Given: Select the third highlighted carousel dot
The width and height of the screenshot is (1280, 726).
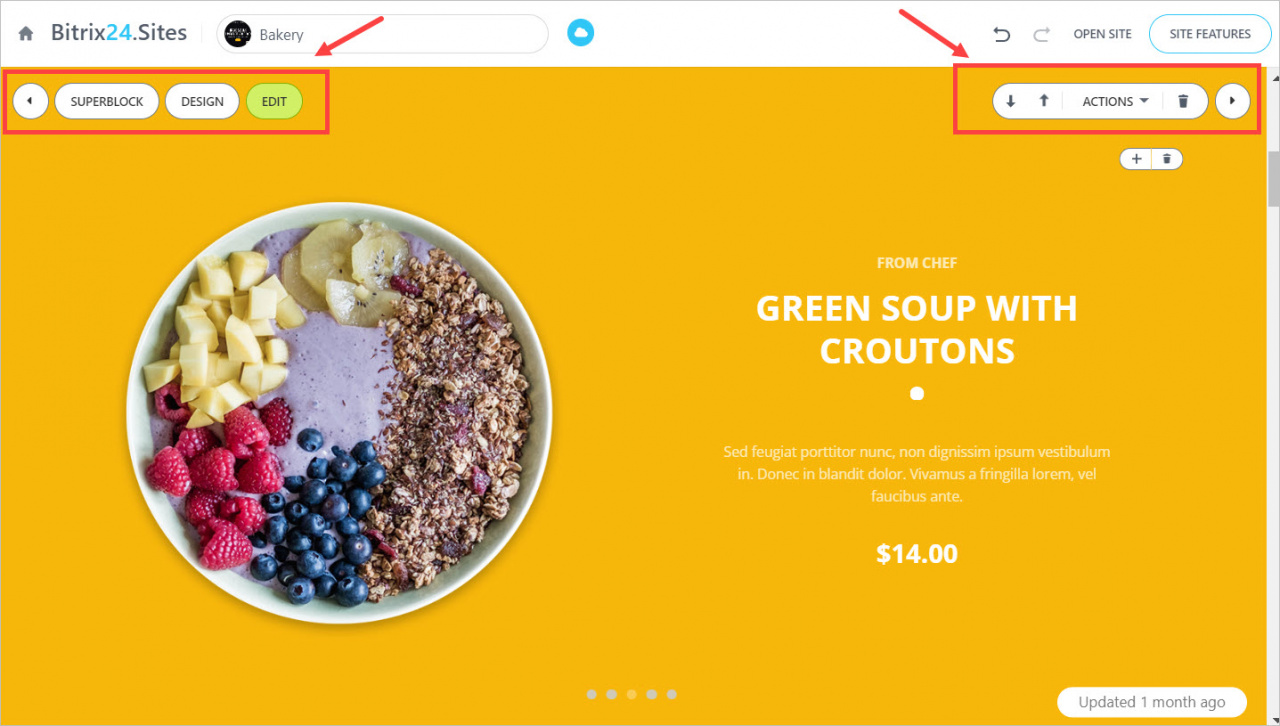Looking at the screenshot, I should 632,694.
